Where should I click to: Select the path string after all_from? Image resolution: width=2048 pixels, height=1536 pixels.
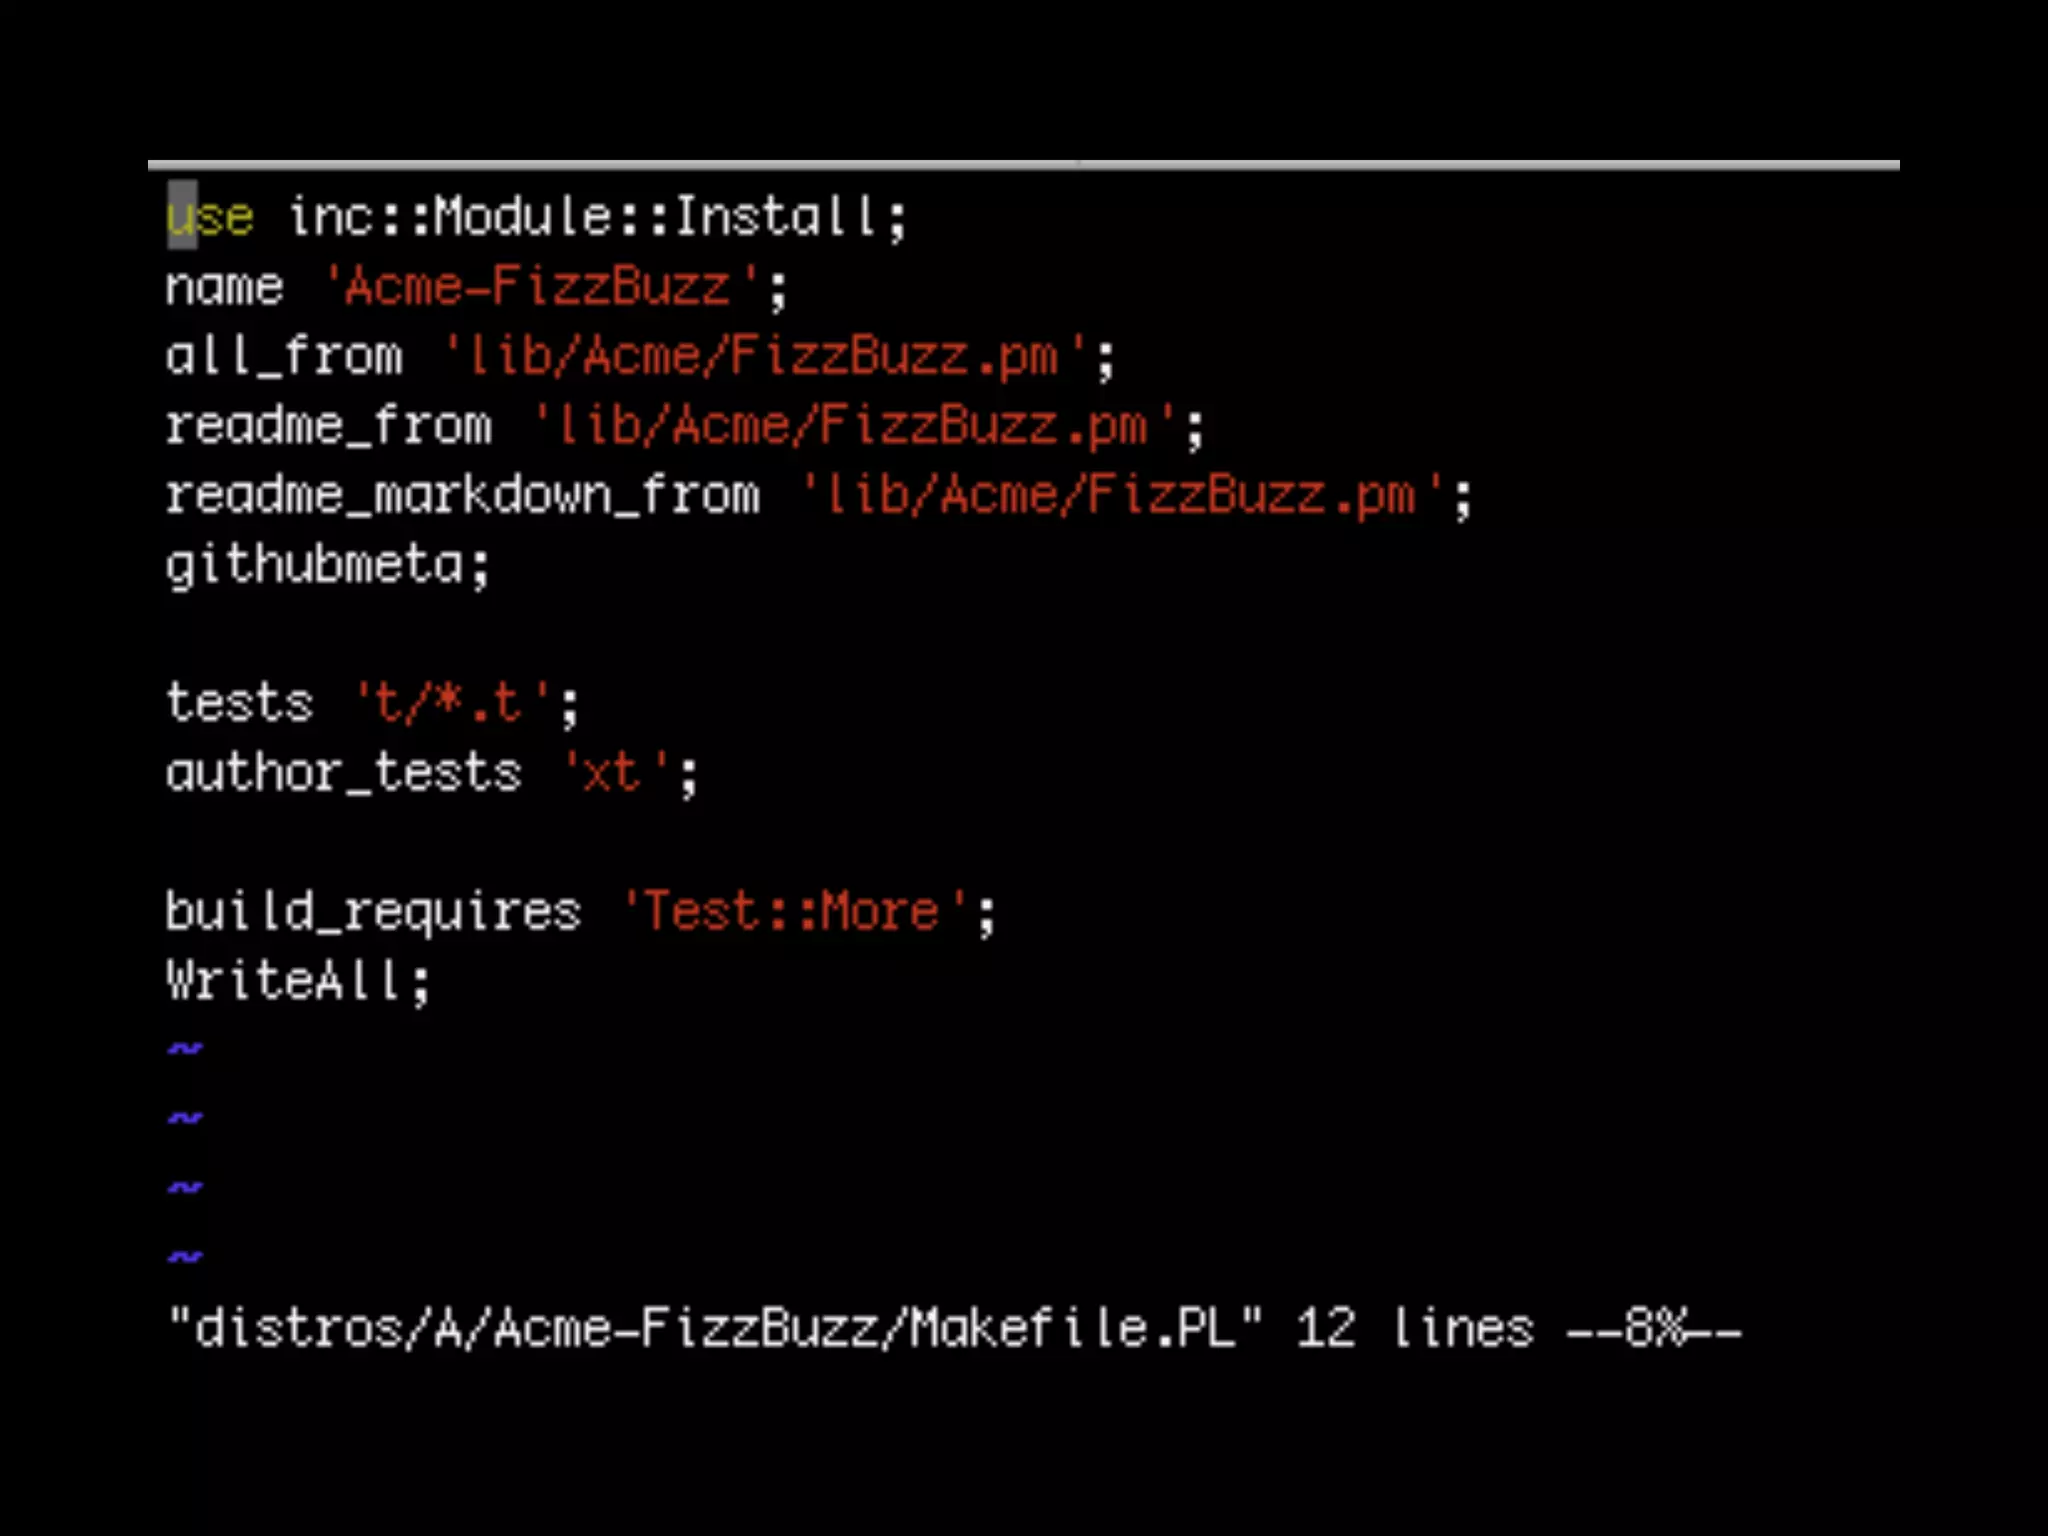765,357
